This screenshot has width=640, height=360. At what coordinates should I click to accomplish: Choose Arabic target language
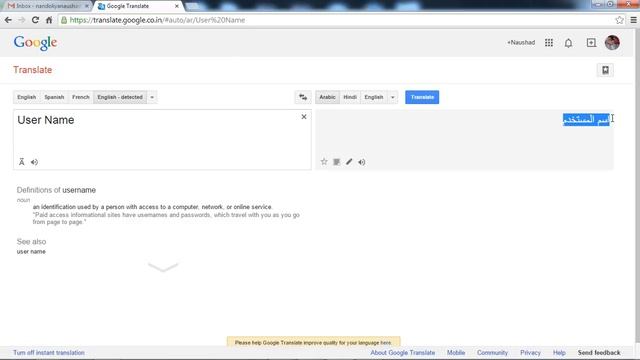(x=327, y=97)
